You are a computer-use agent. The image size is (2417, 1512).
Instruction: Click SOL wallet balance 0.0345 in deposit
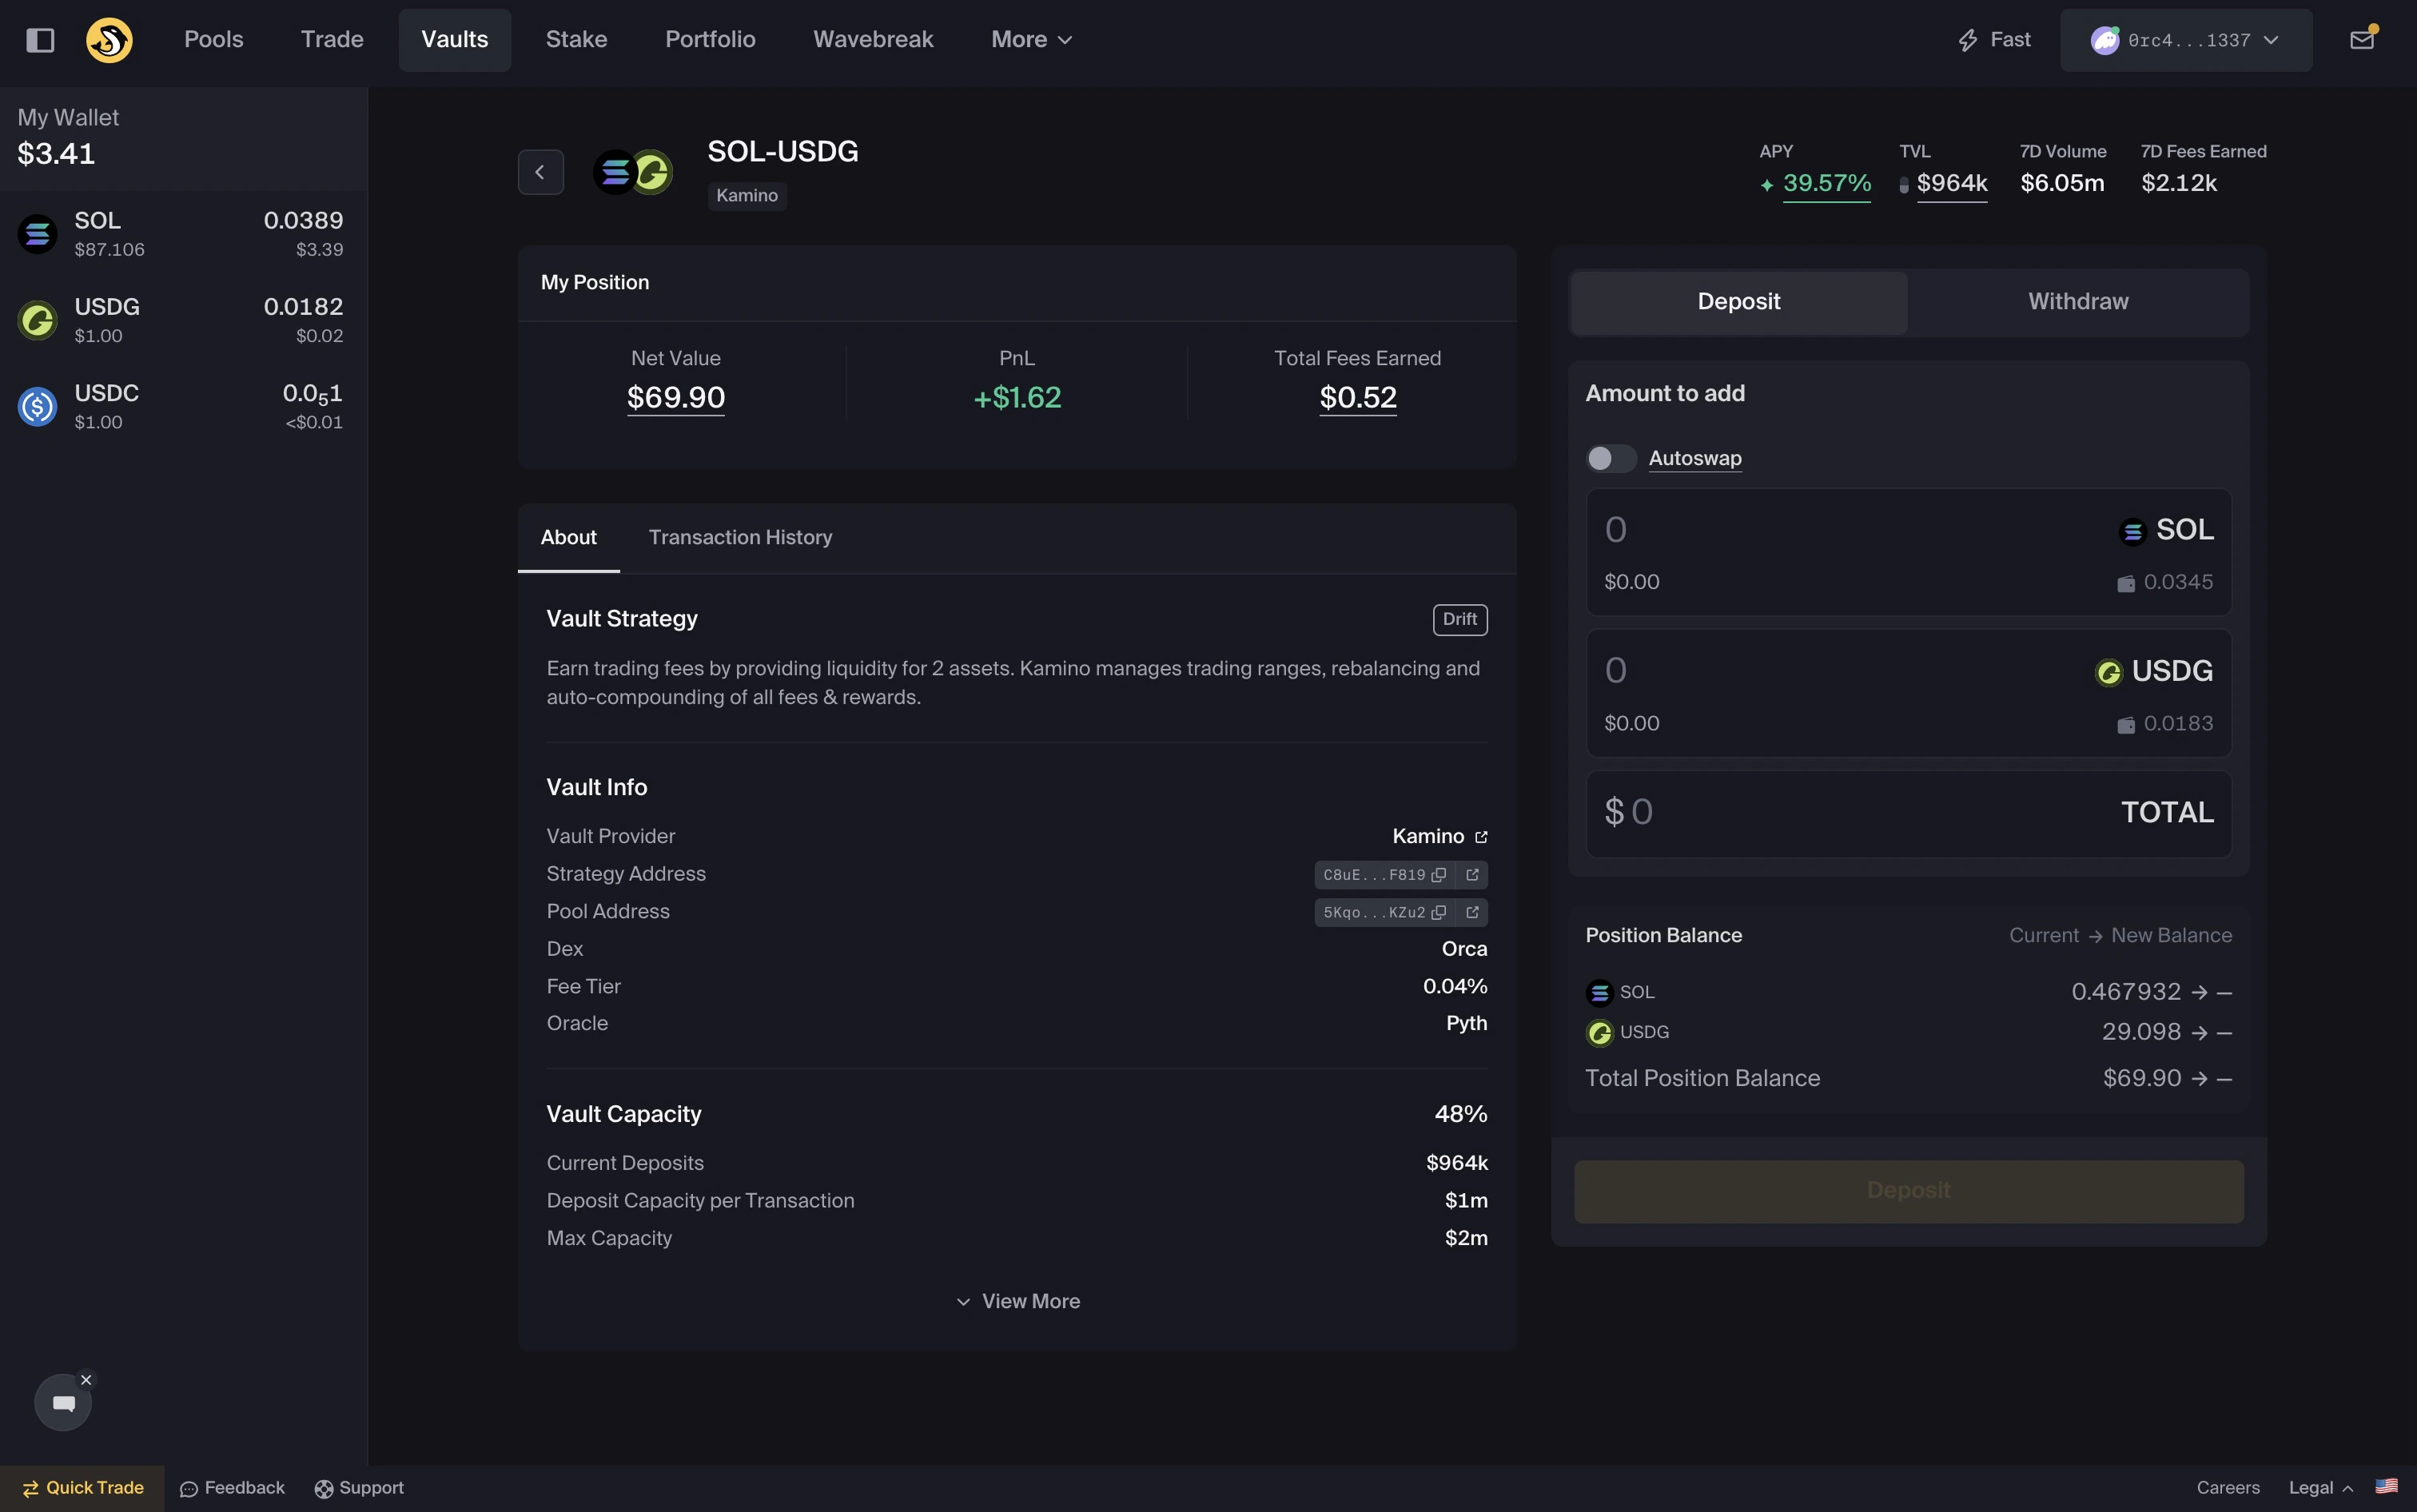(2165, 582)
